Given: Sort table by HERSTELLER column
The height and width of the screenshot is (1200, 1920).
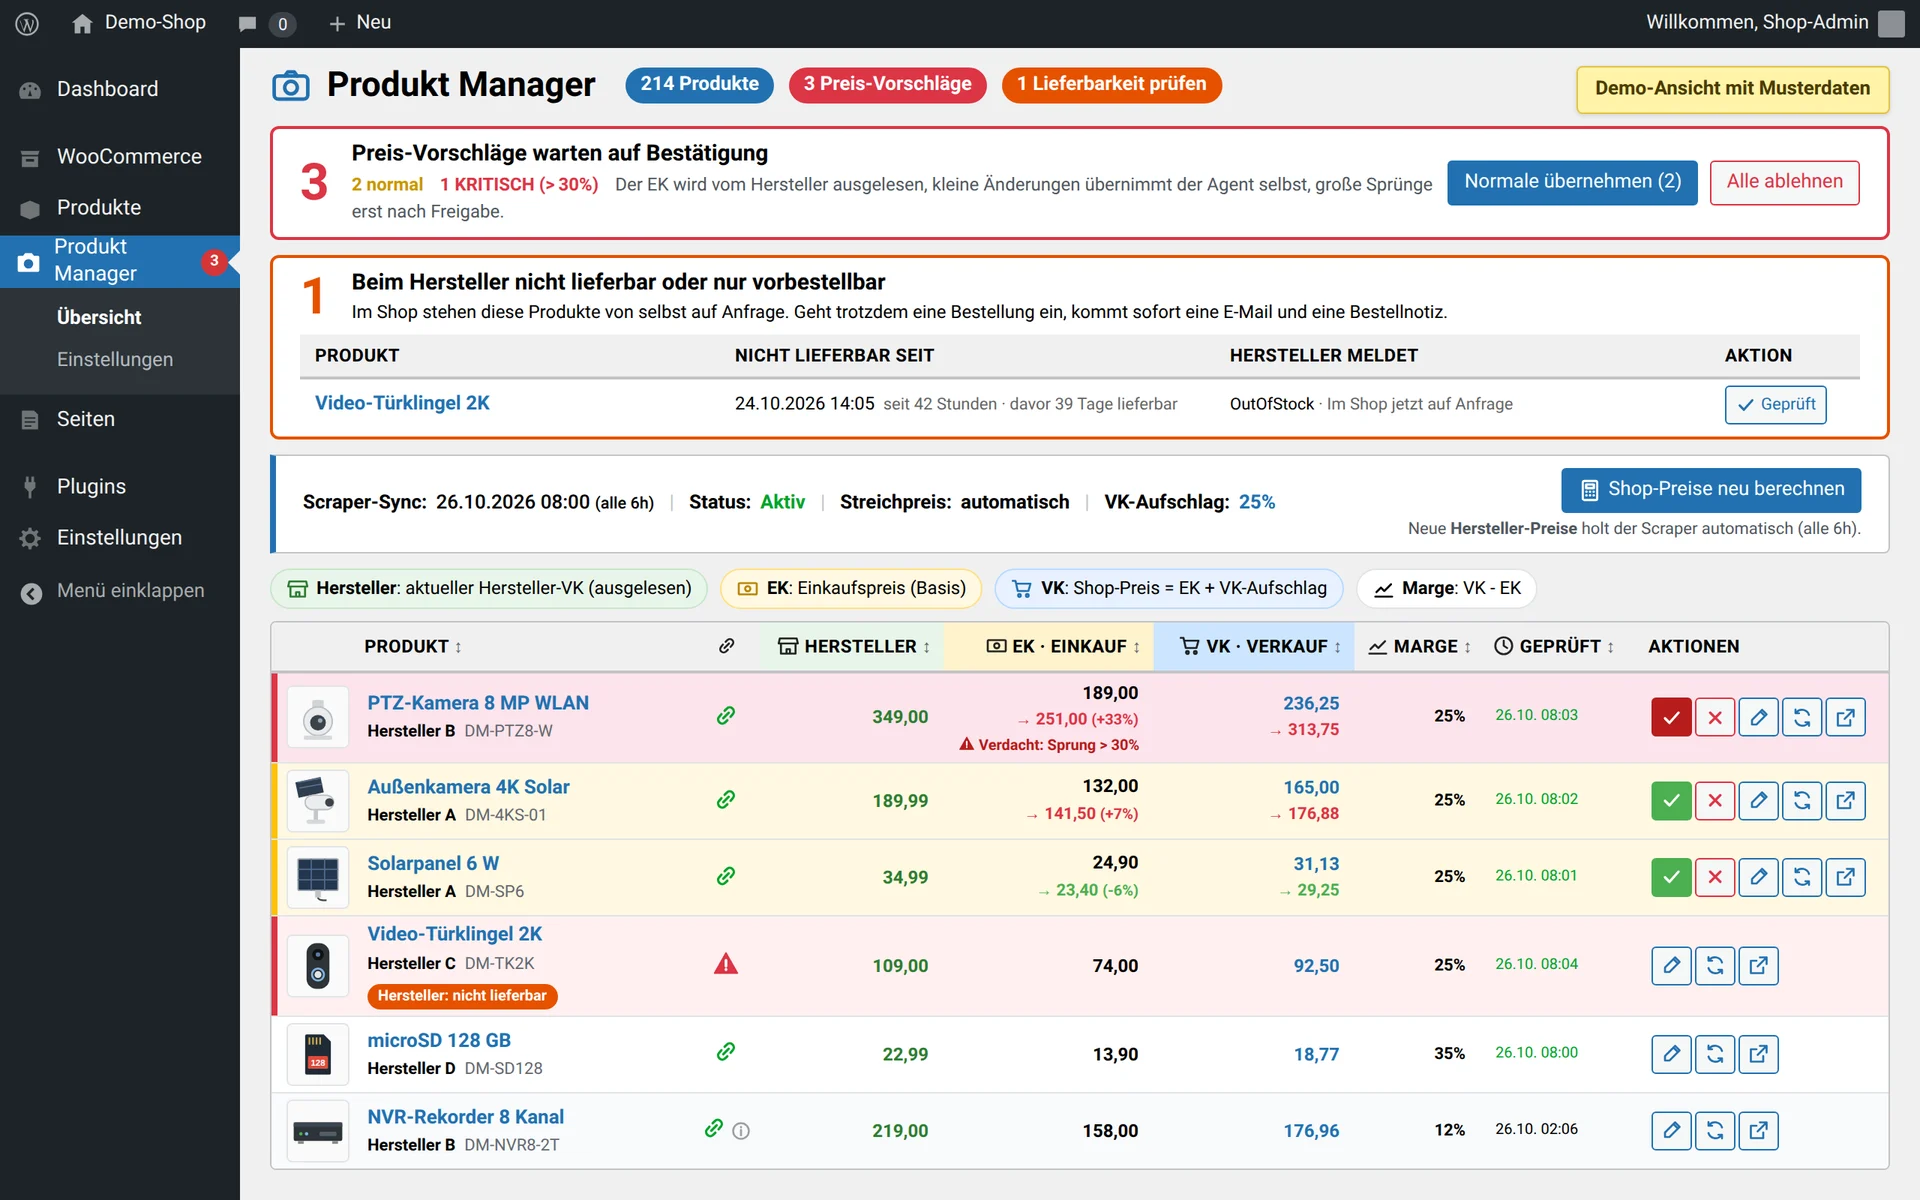Looking at the screenshot, I should pos(854,646).
